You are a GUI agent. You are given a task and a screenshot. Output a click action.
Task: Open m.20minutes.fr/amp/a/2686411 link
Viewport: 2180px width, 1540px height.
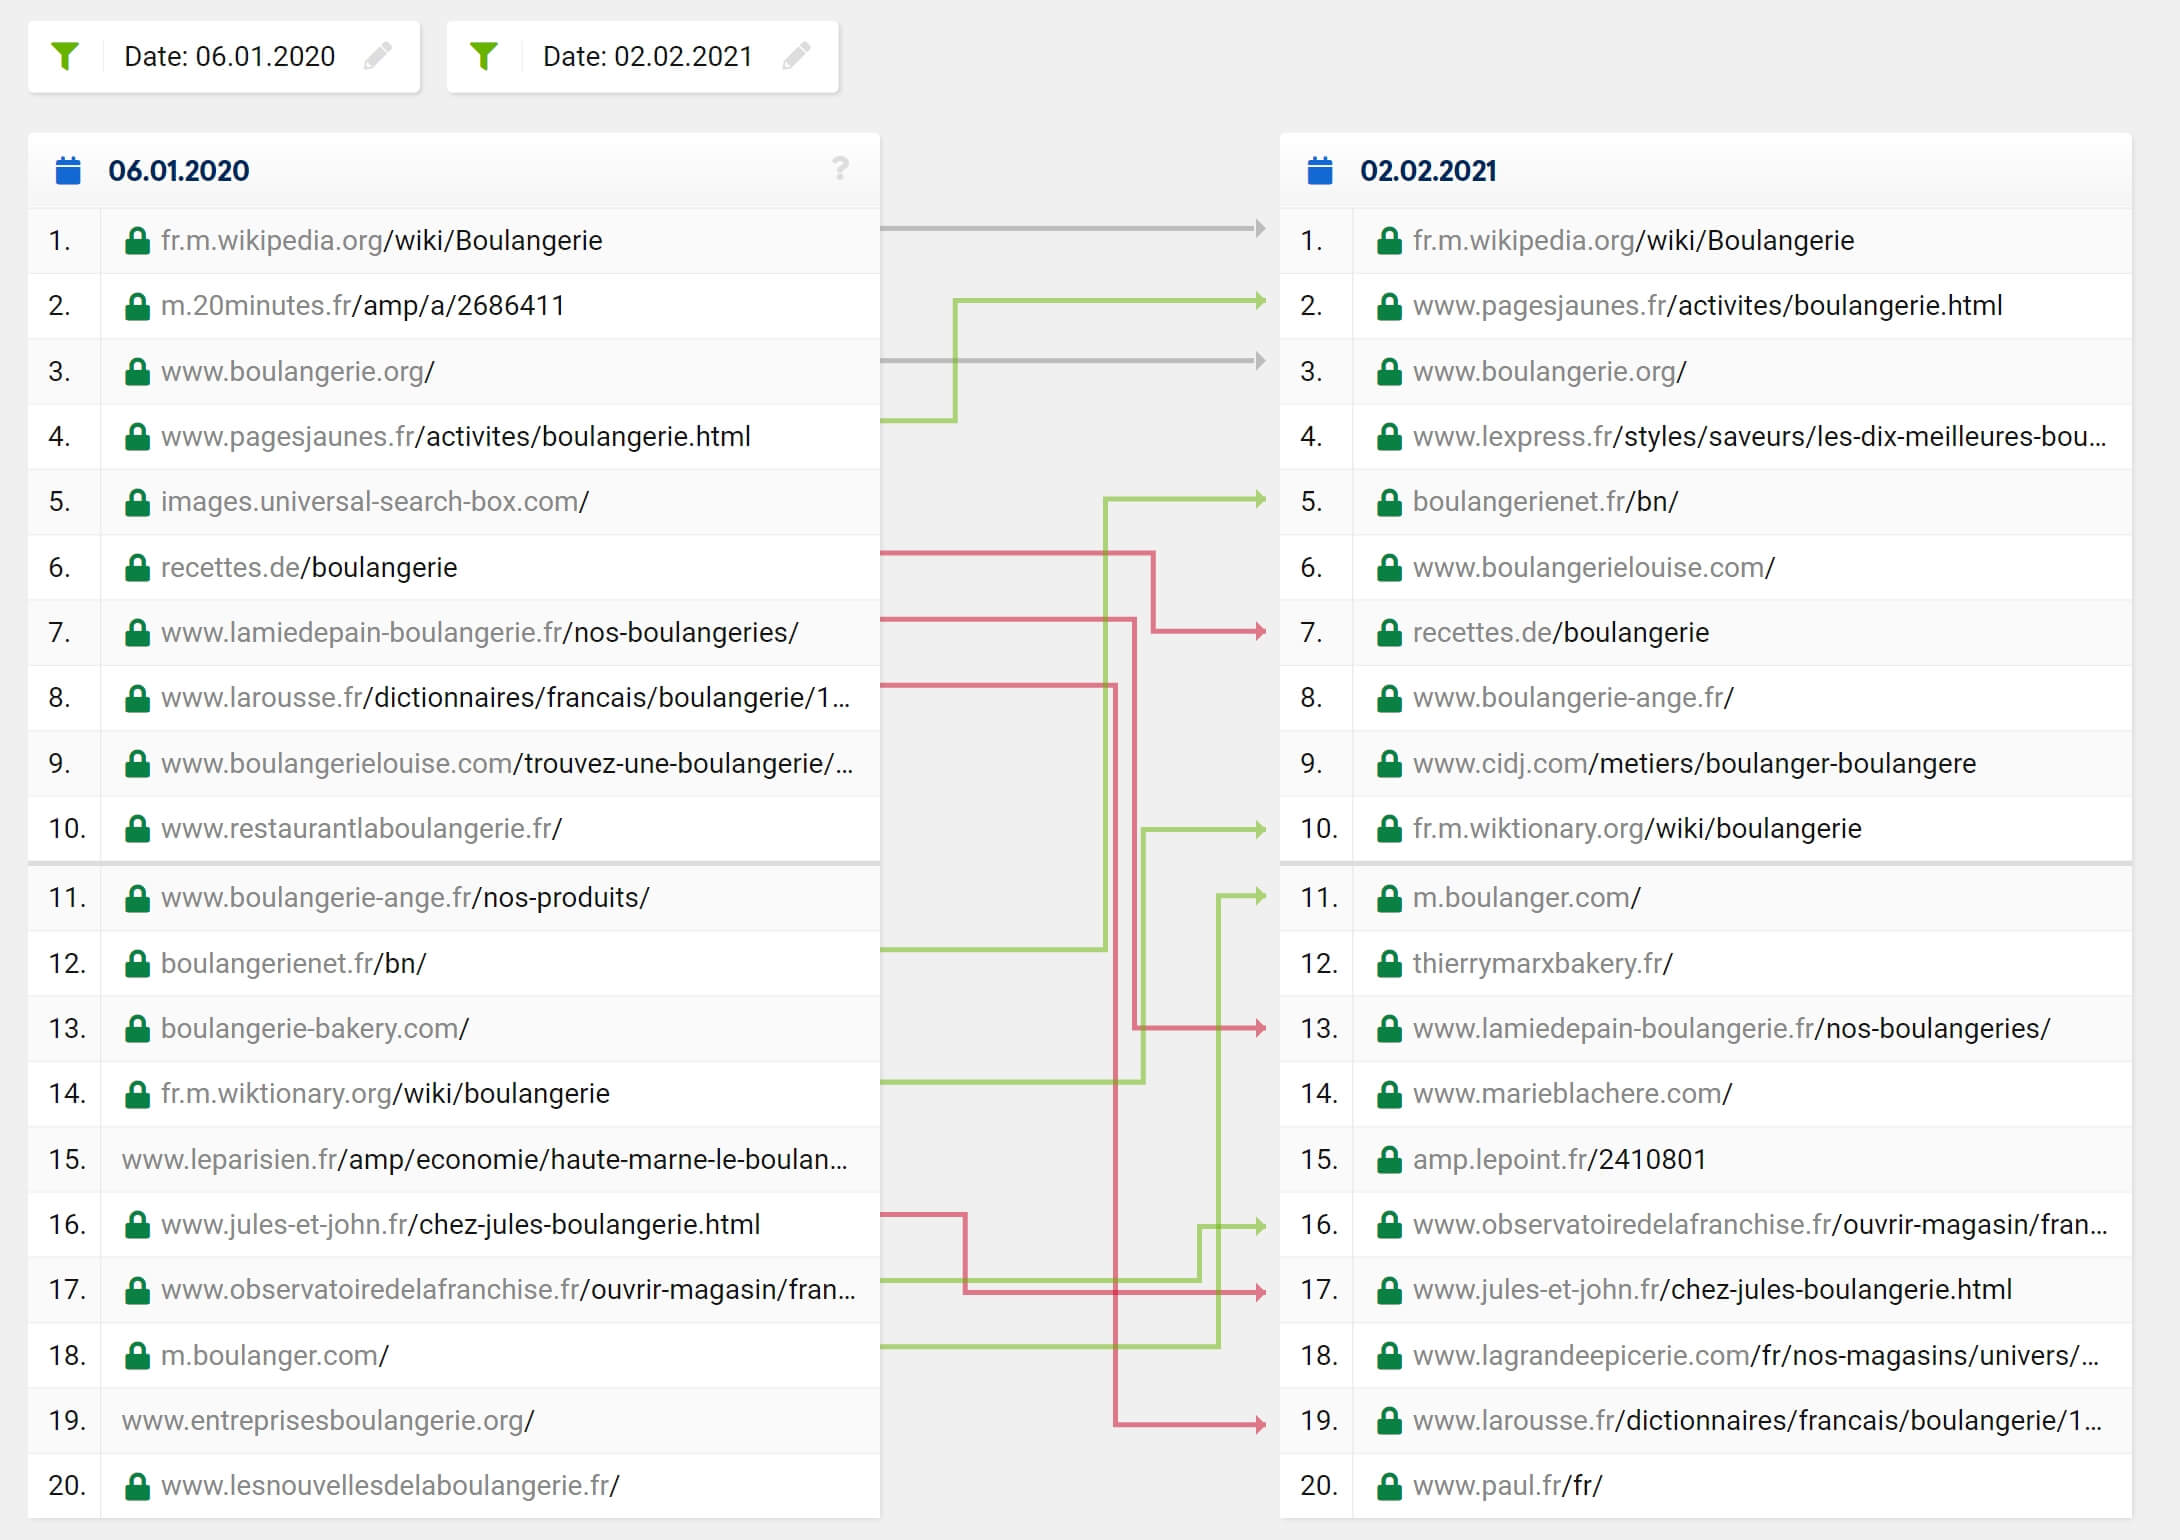(363, 306)
